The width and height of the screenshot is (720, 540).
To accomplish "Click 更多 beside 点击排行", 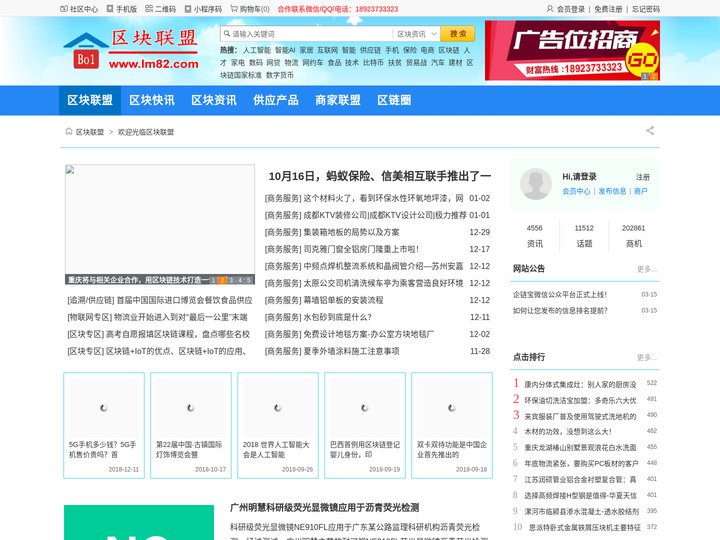I will coord(647,357).
